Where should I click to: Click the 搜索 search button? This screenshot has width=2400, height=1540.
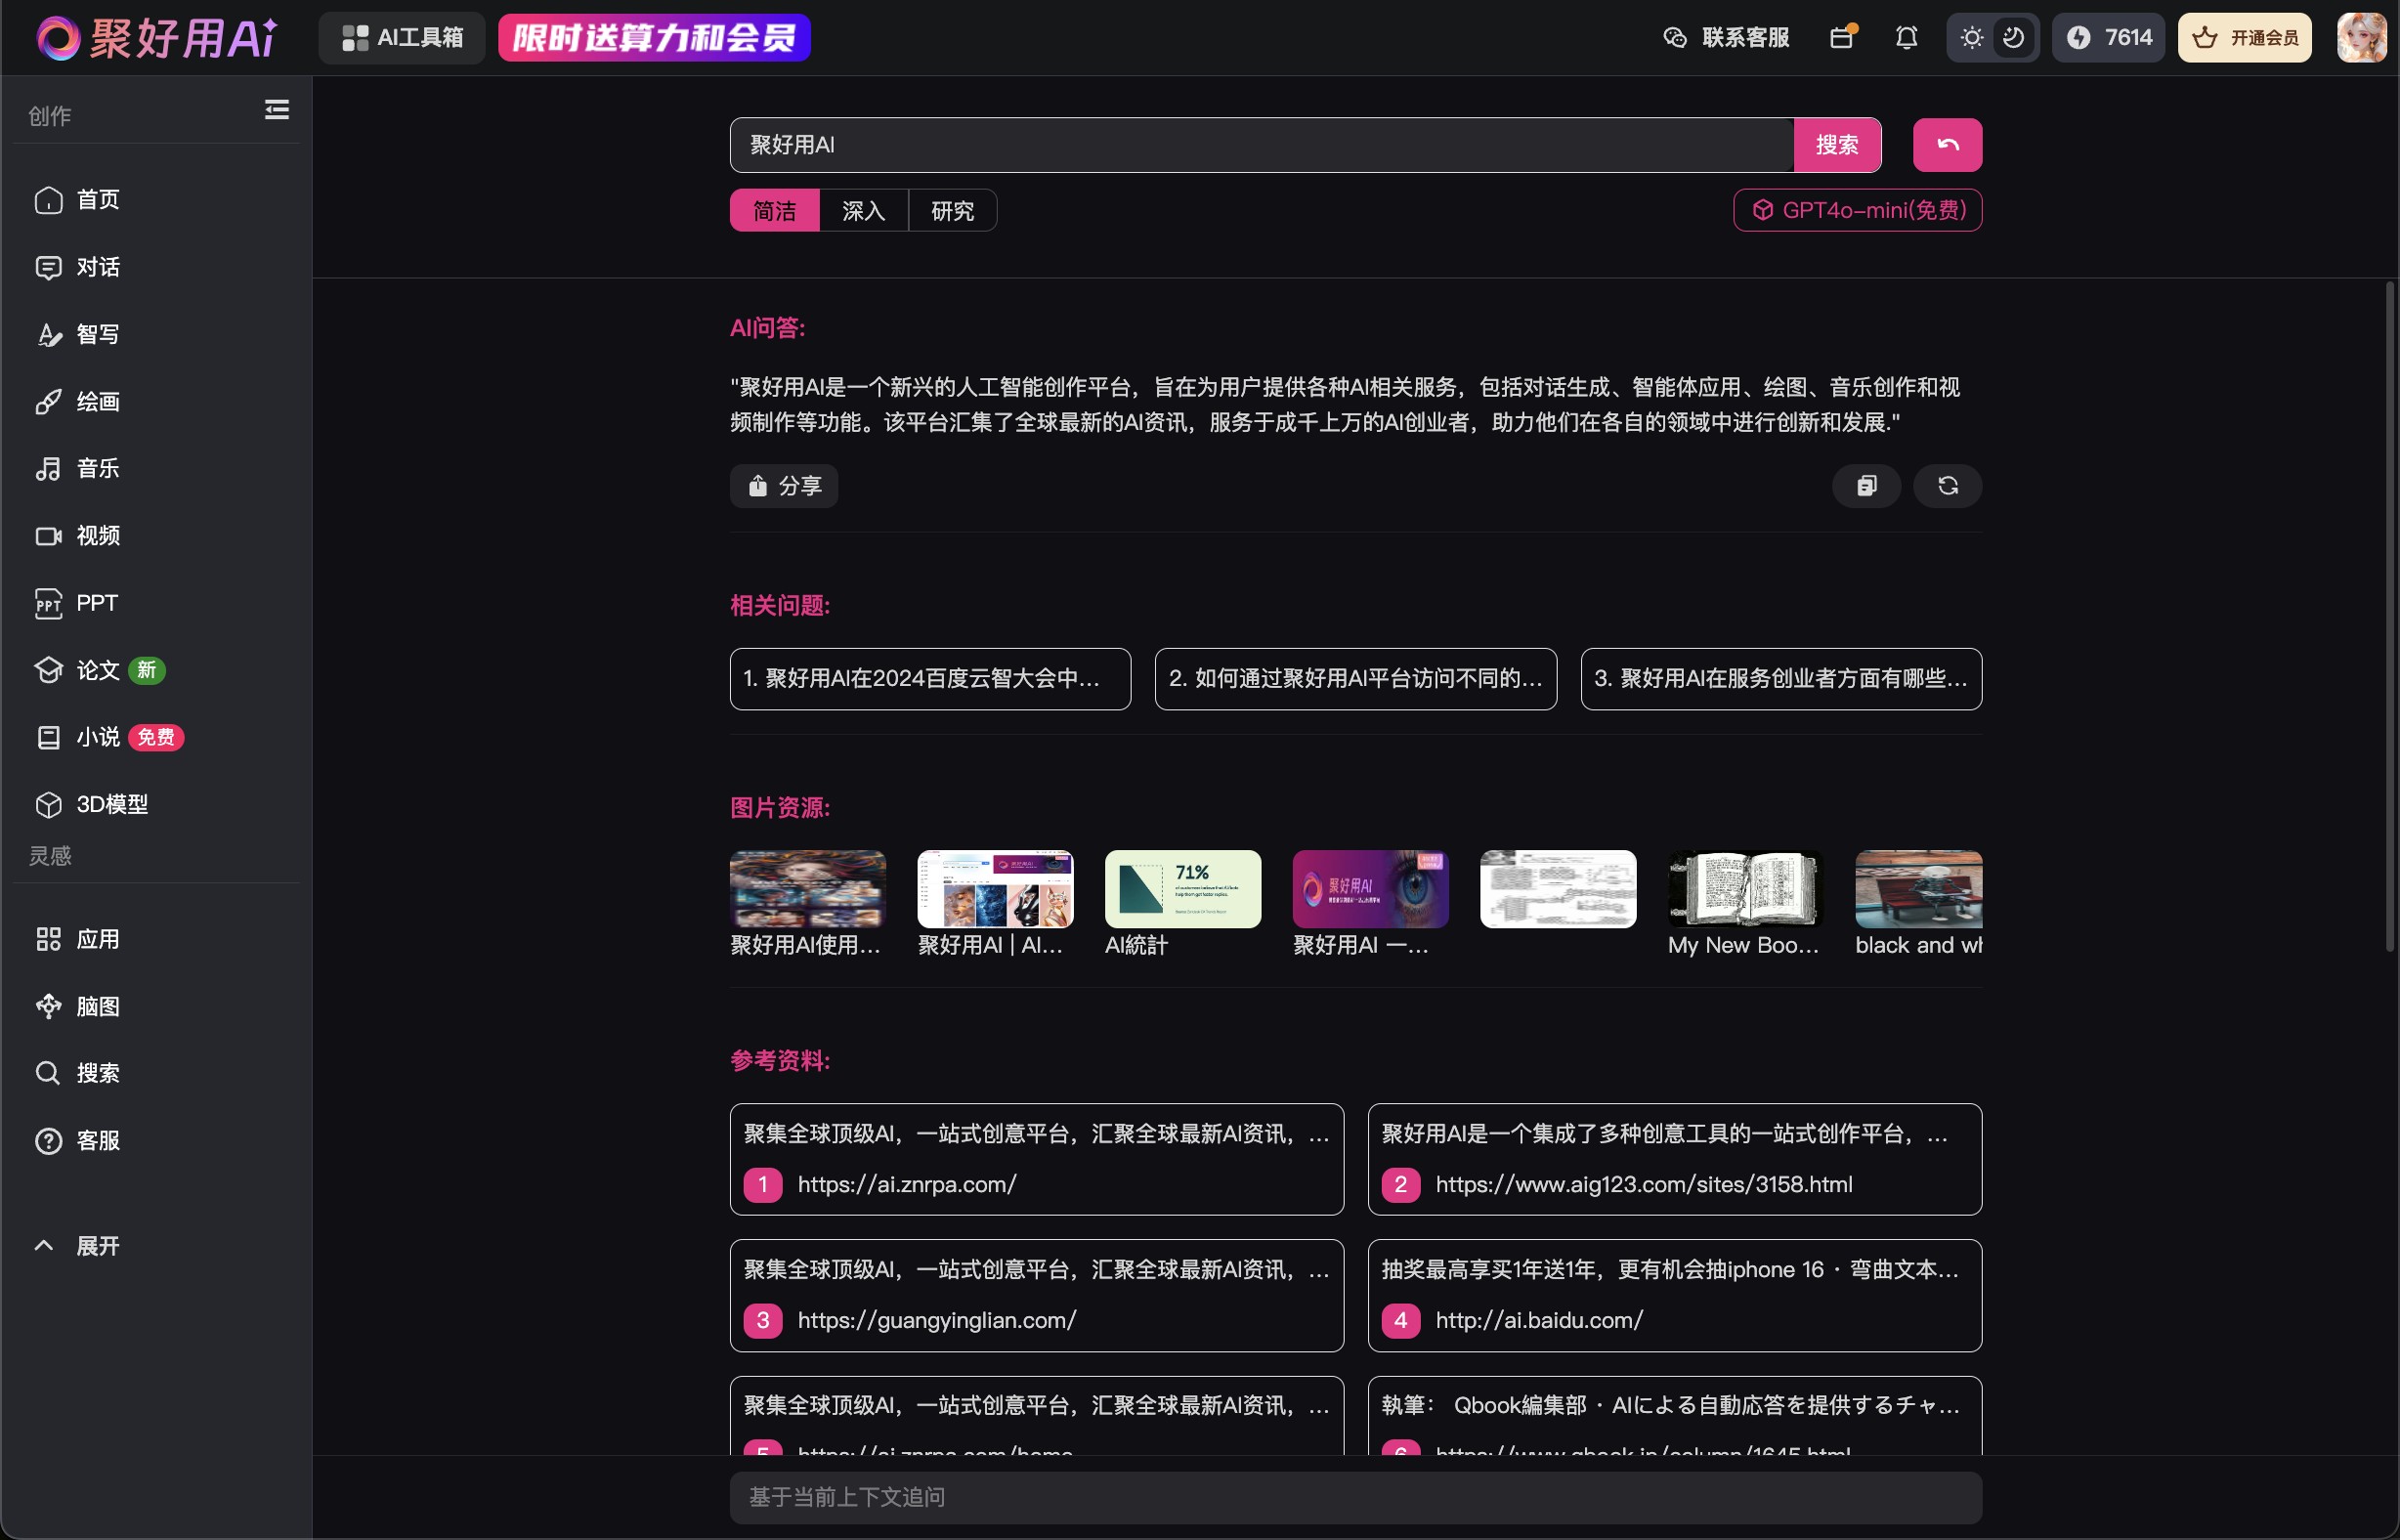tap(1837, 145)
